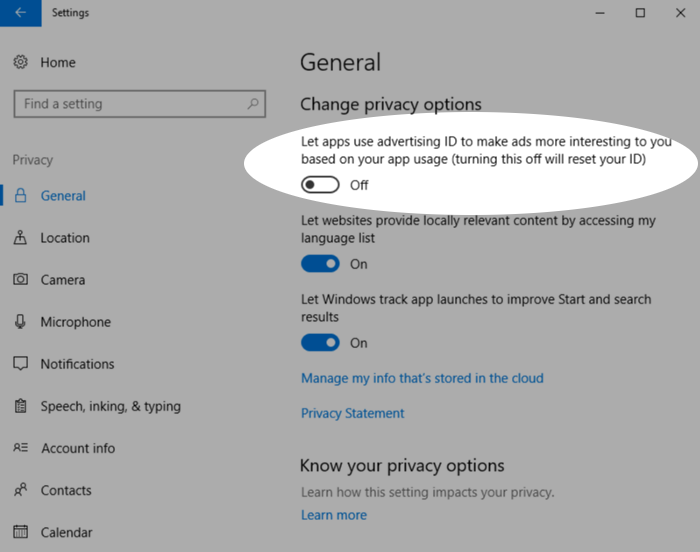Click the back arrow button
This screenshot has height=552, width=700.
point(20,13)
